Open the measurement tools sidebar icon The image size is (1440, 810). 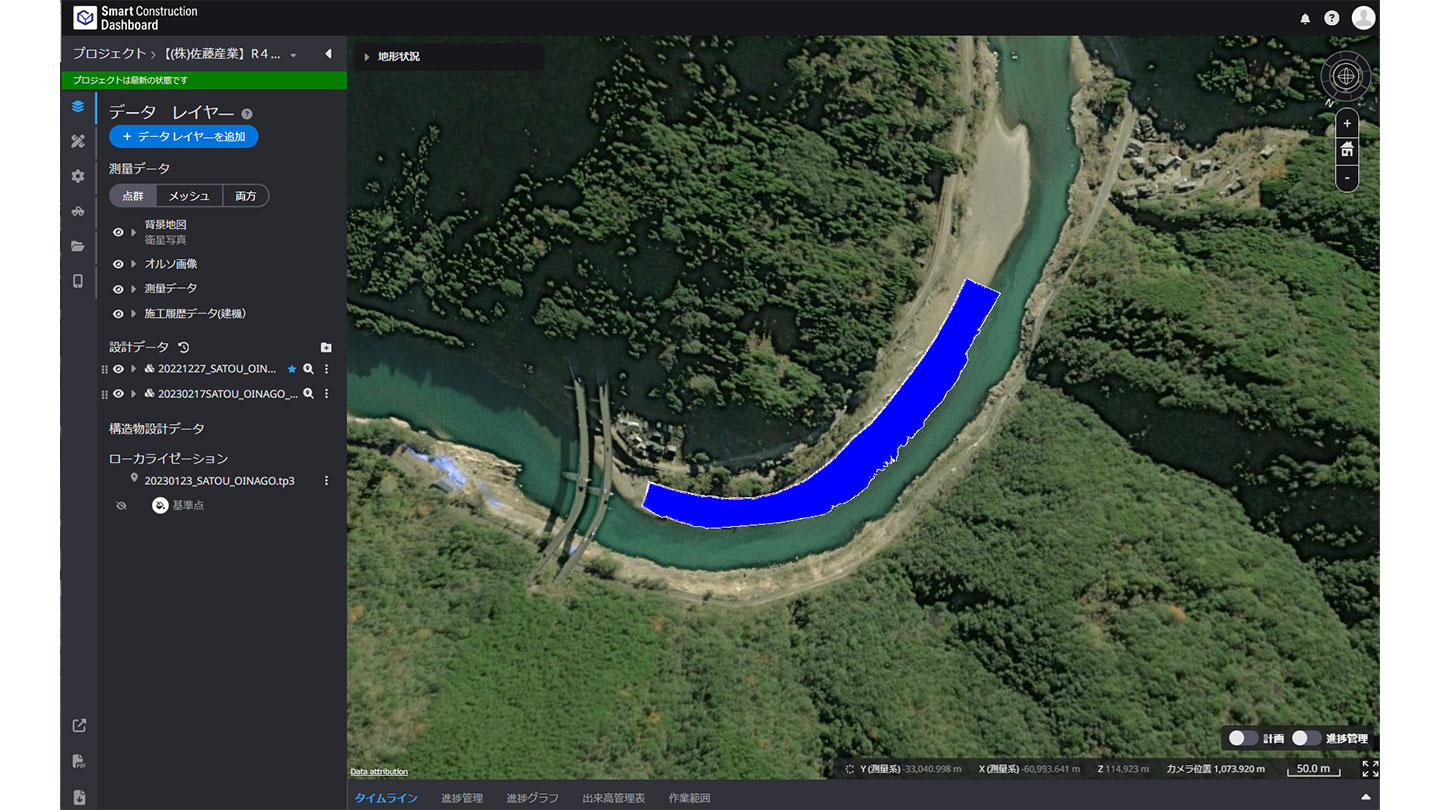pyautogui.click(x=78, y=142)
